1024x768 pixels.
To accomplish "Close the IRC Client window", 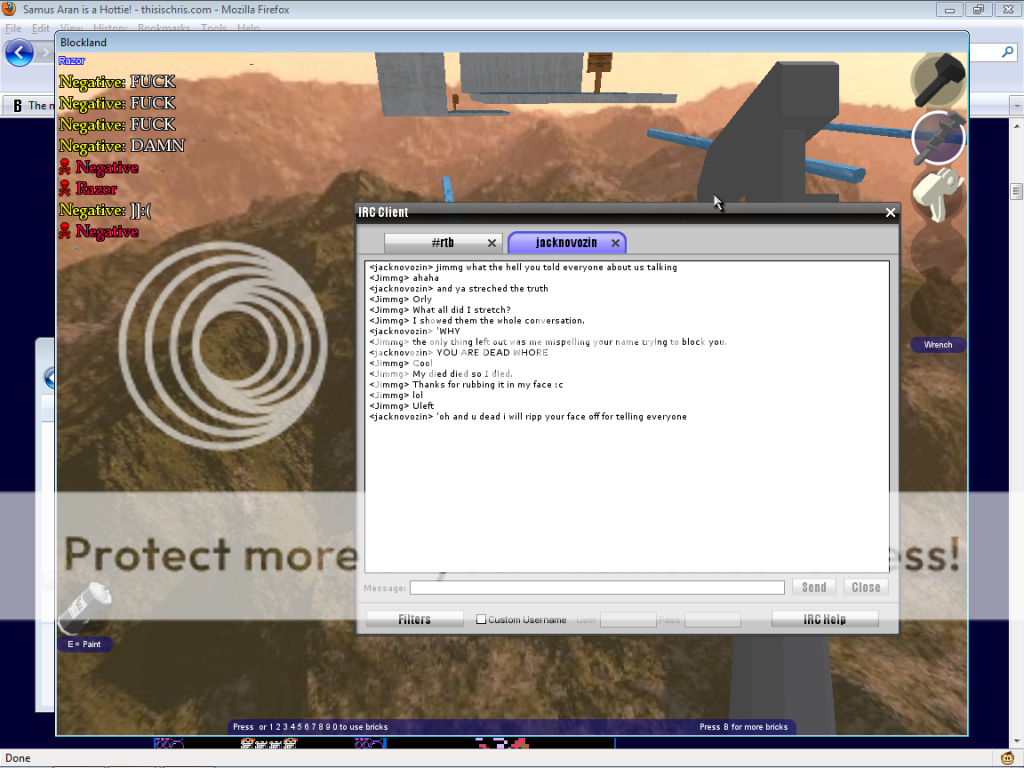I will (890, 212).
